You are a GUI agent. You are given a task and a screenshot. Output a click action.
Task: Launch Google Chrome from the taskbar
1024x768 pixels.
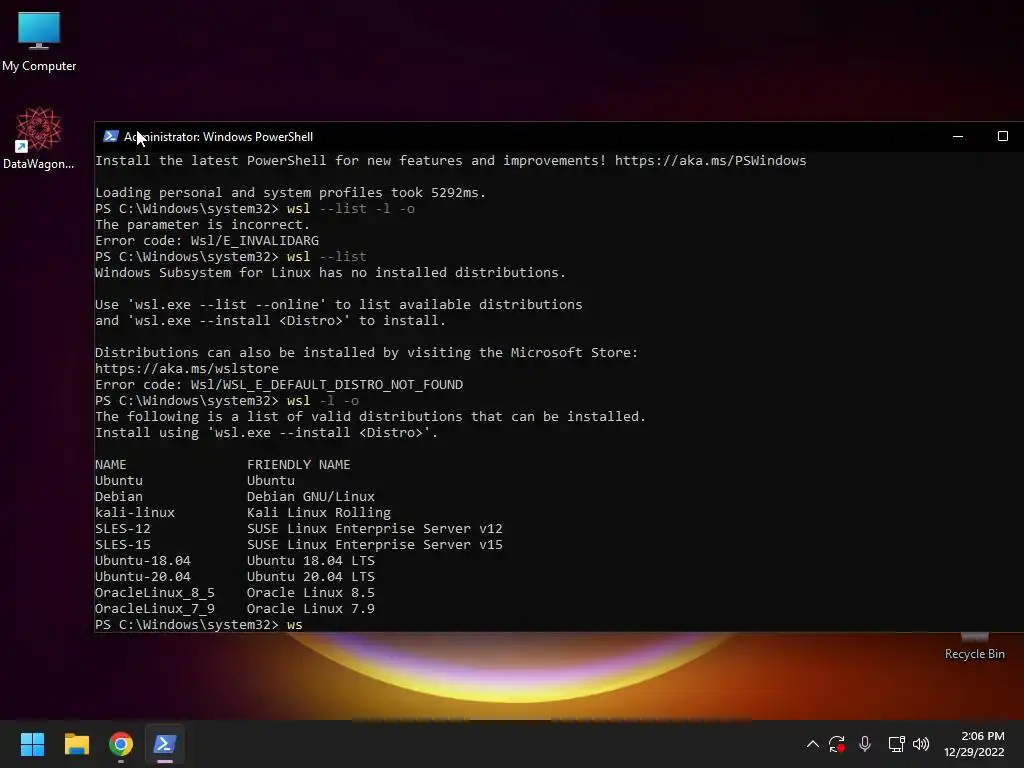[x=121, y=744]
